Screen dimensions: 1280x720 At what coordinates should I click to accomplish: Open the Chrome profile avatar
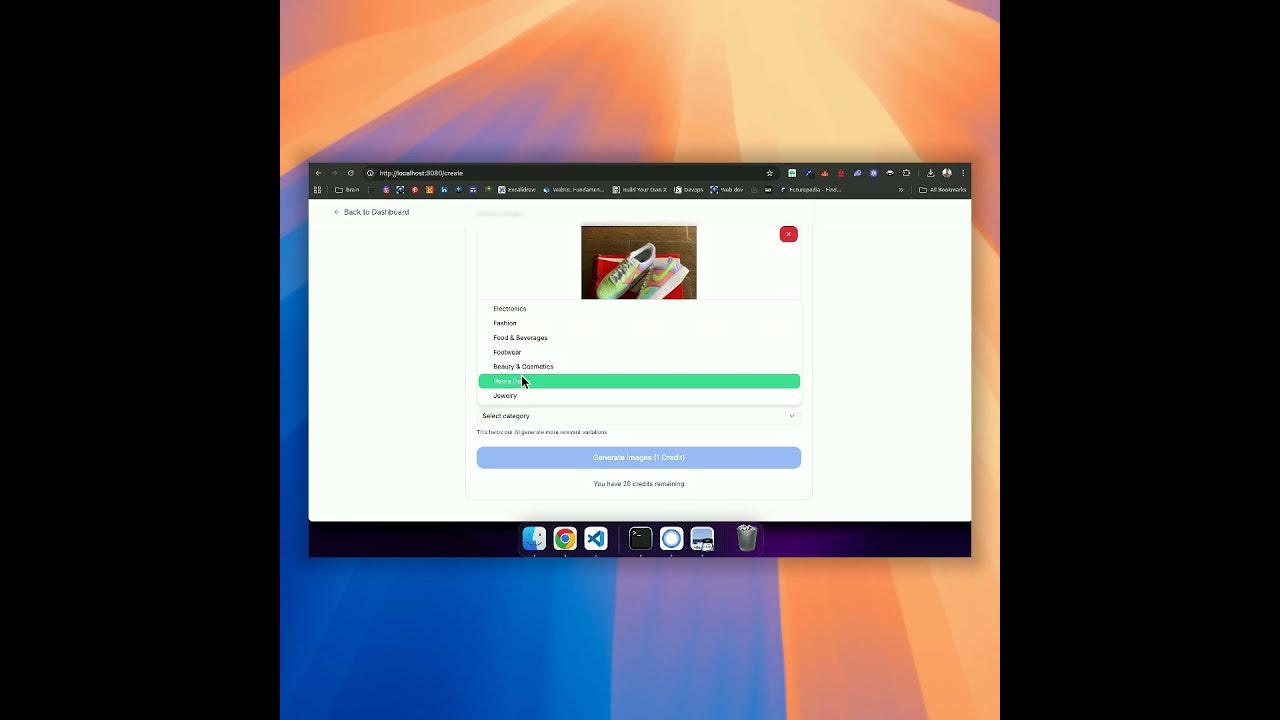point(947,173)
